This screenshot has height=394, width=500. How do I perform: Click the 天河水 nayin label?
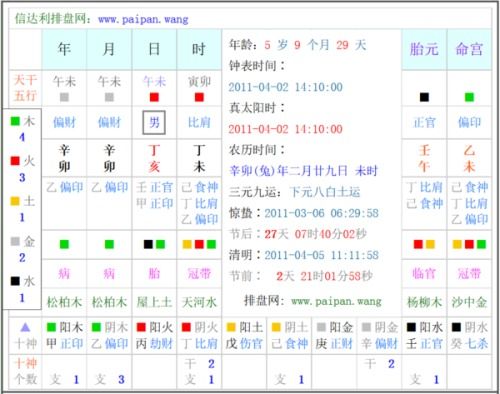pyautogui.click(x=199, y=302)
